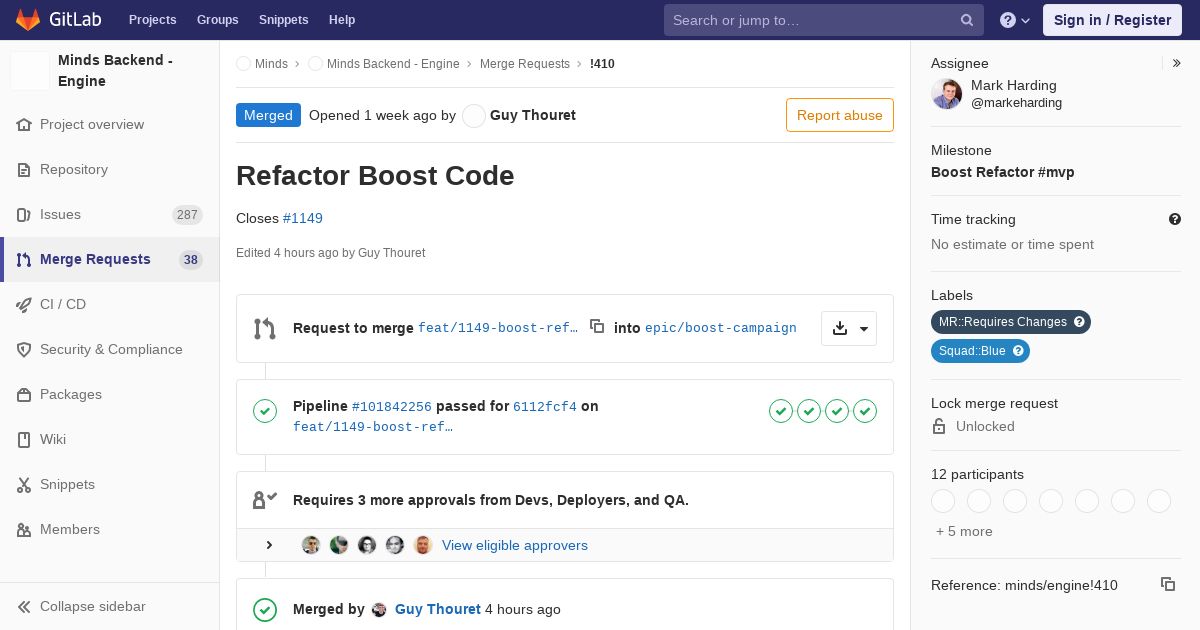Open Merge Requests in sidebar
The image size is (1200, 630).
tap(110, 259)
